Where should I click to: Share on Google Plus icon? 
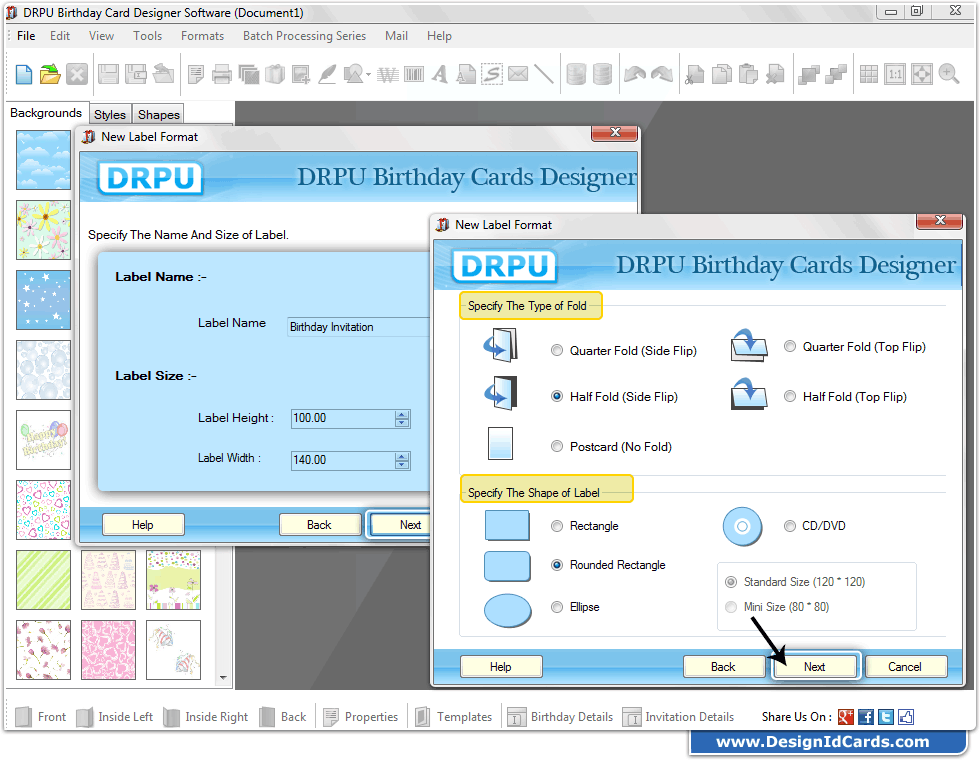(846, 717)
